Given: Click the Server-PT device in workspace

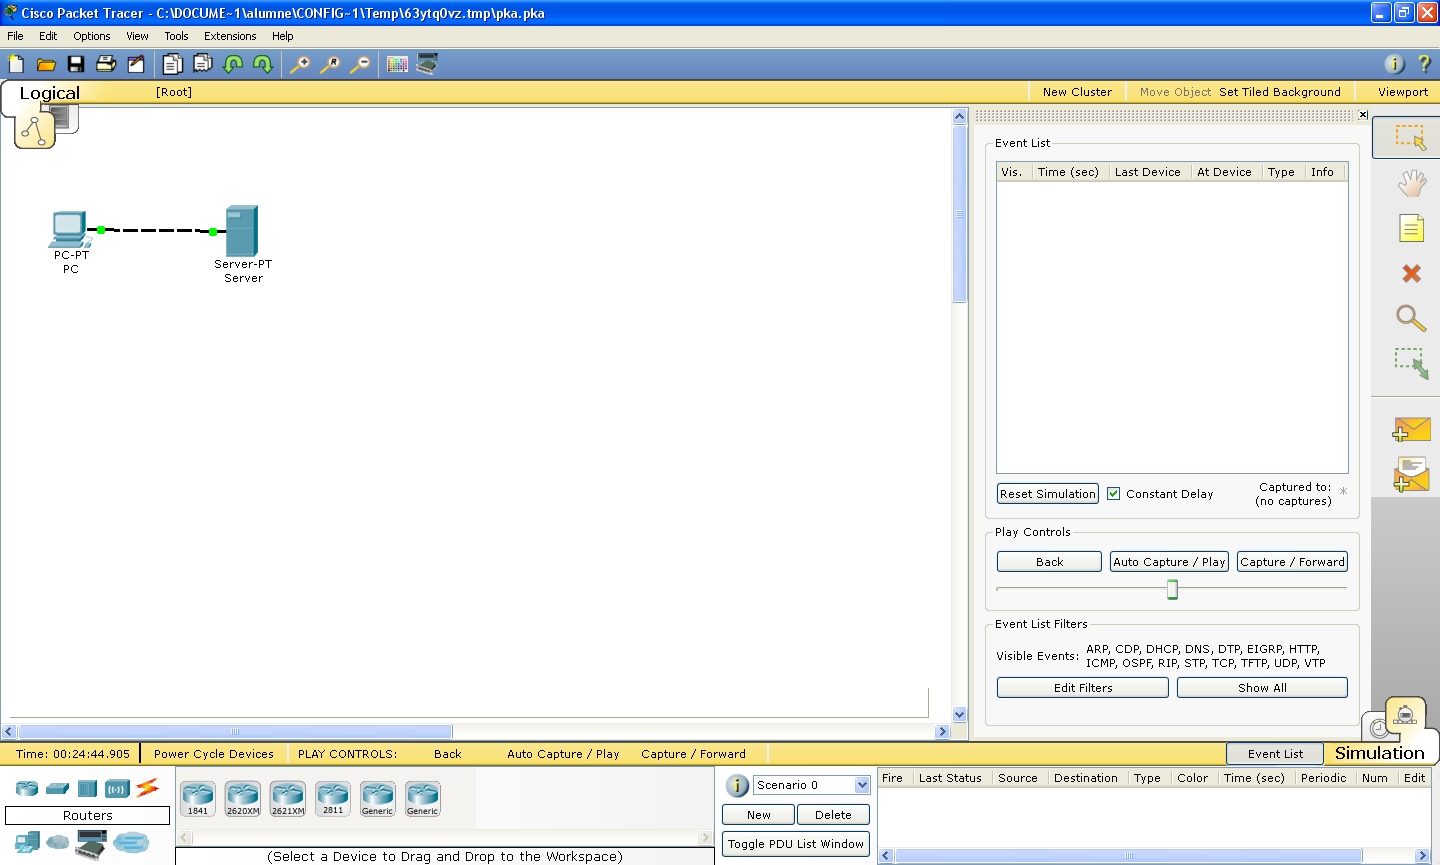Looking at the screenshot, I should pyautogui.click(x=241, y=231).
